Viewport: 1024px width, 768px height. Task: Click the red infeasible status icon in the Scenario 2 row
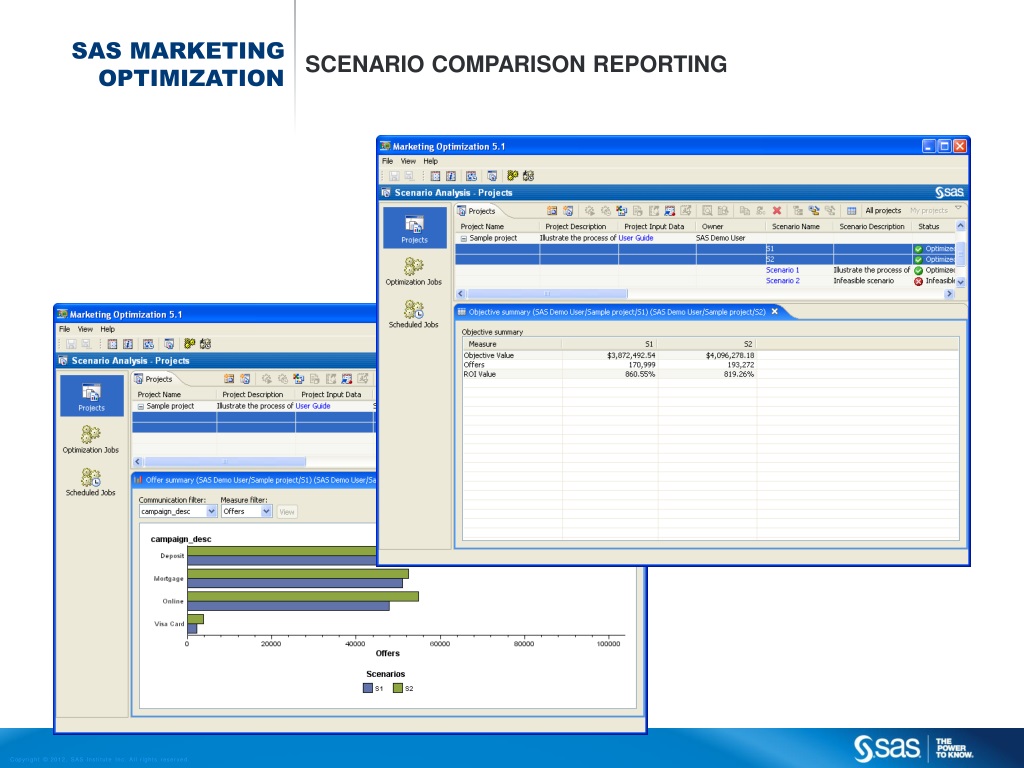coord(918,281)
